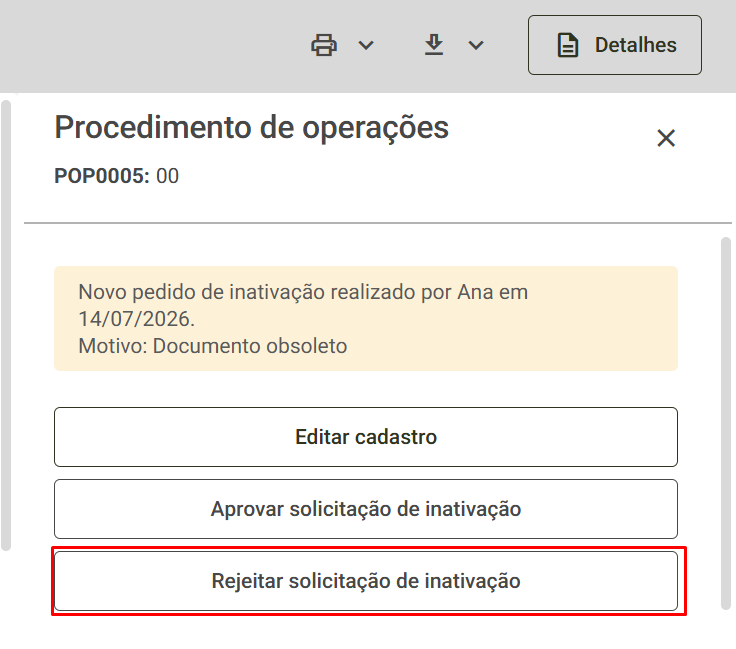736x649 pixels.
Task: Click the panel's right vertical scrollbar
Action: (x=726, y=423)
